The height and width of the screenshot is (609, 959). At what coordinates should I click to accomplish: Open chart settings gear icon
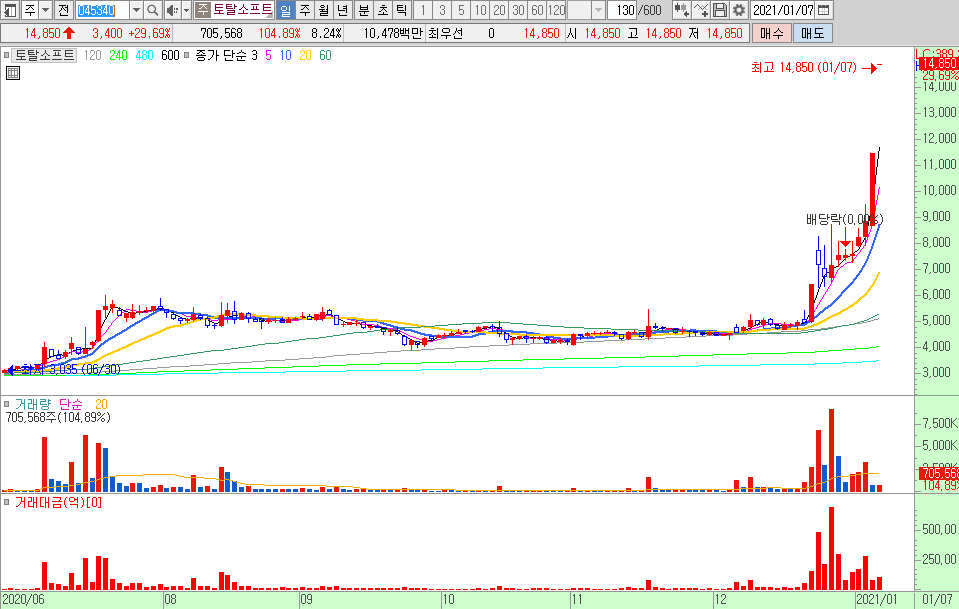(739, 10)
